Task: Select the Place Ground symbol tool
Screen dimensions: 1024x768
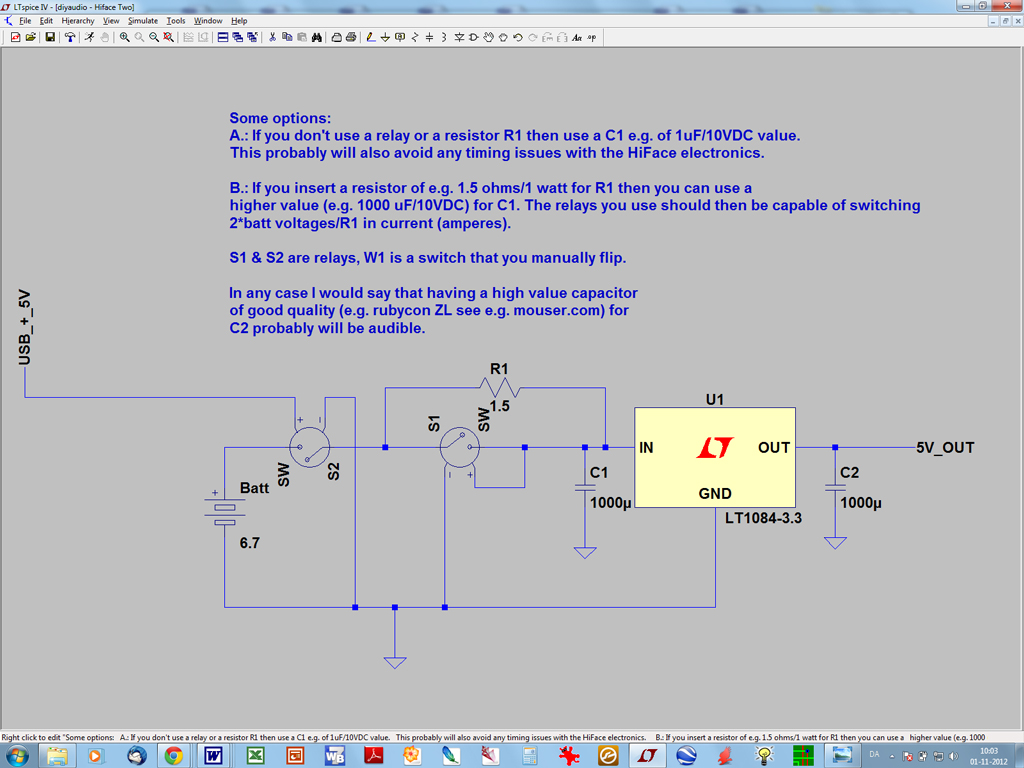Action: coord(385,38)
